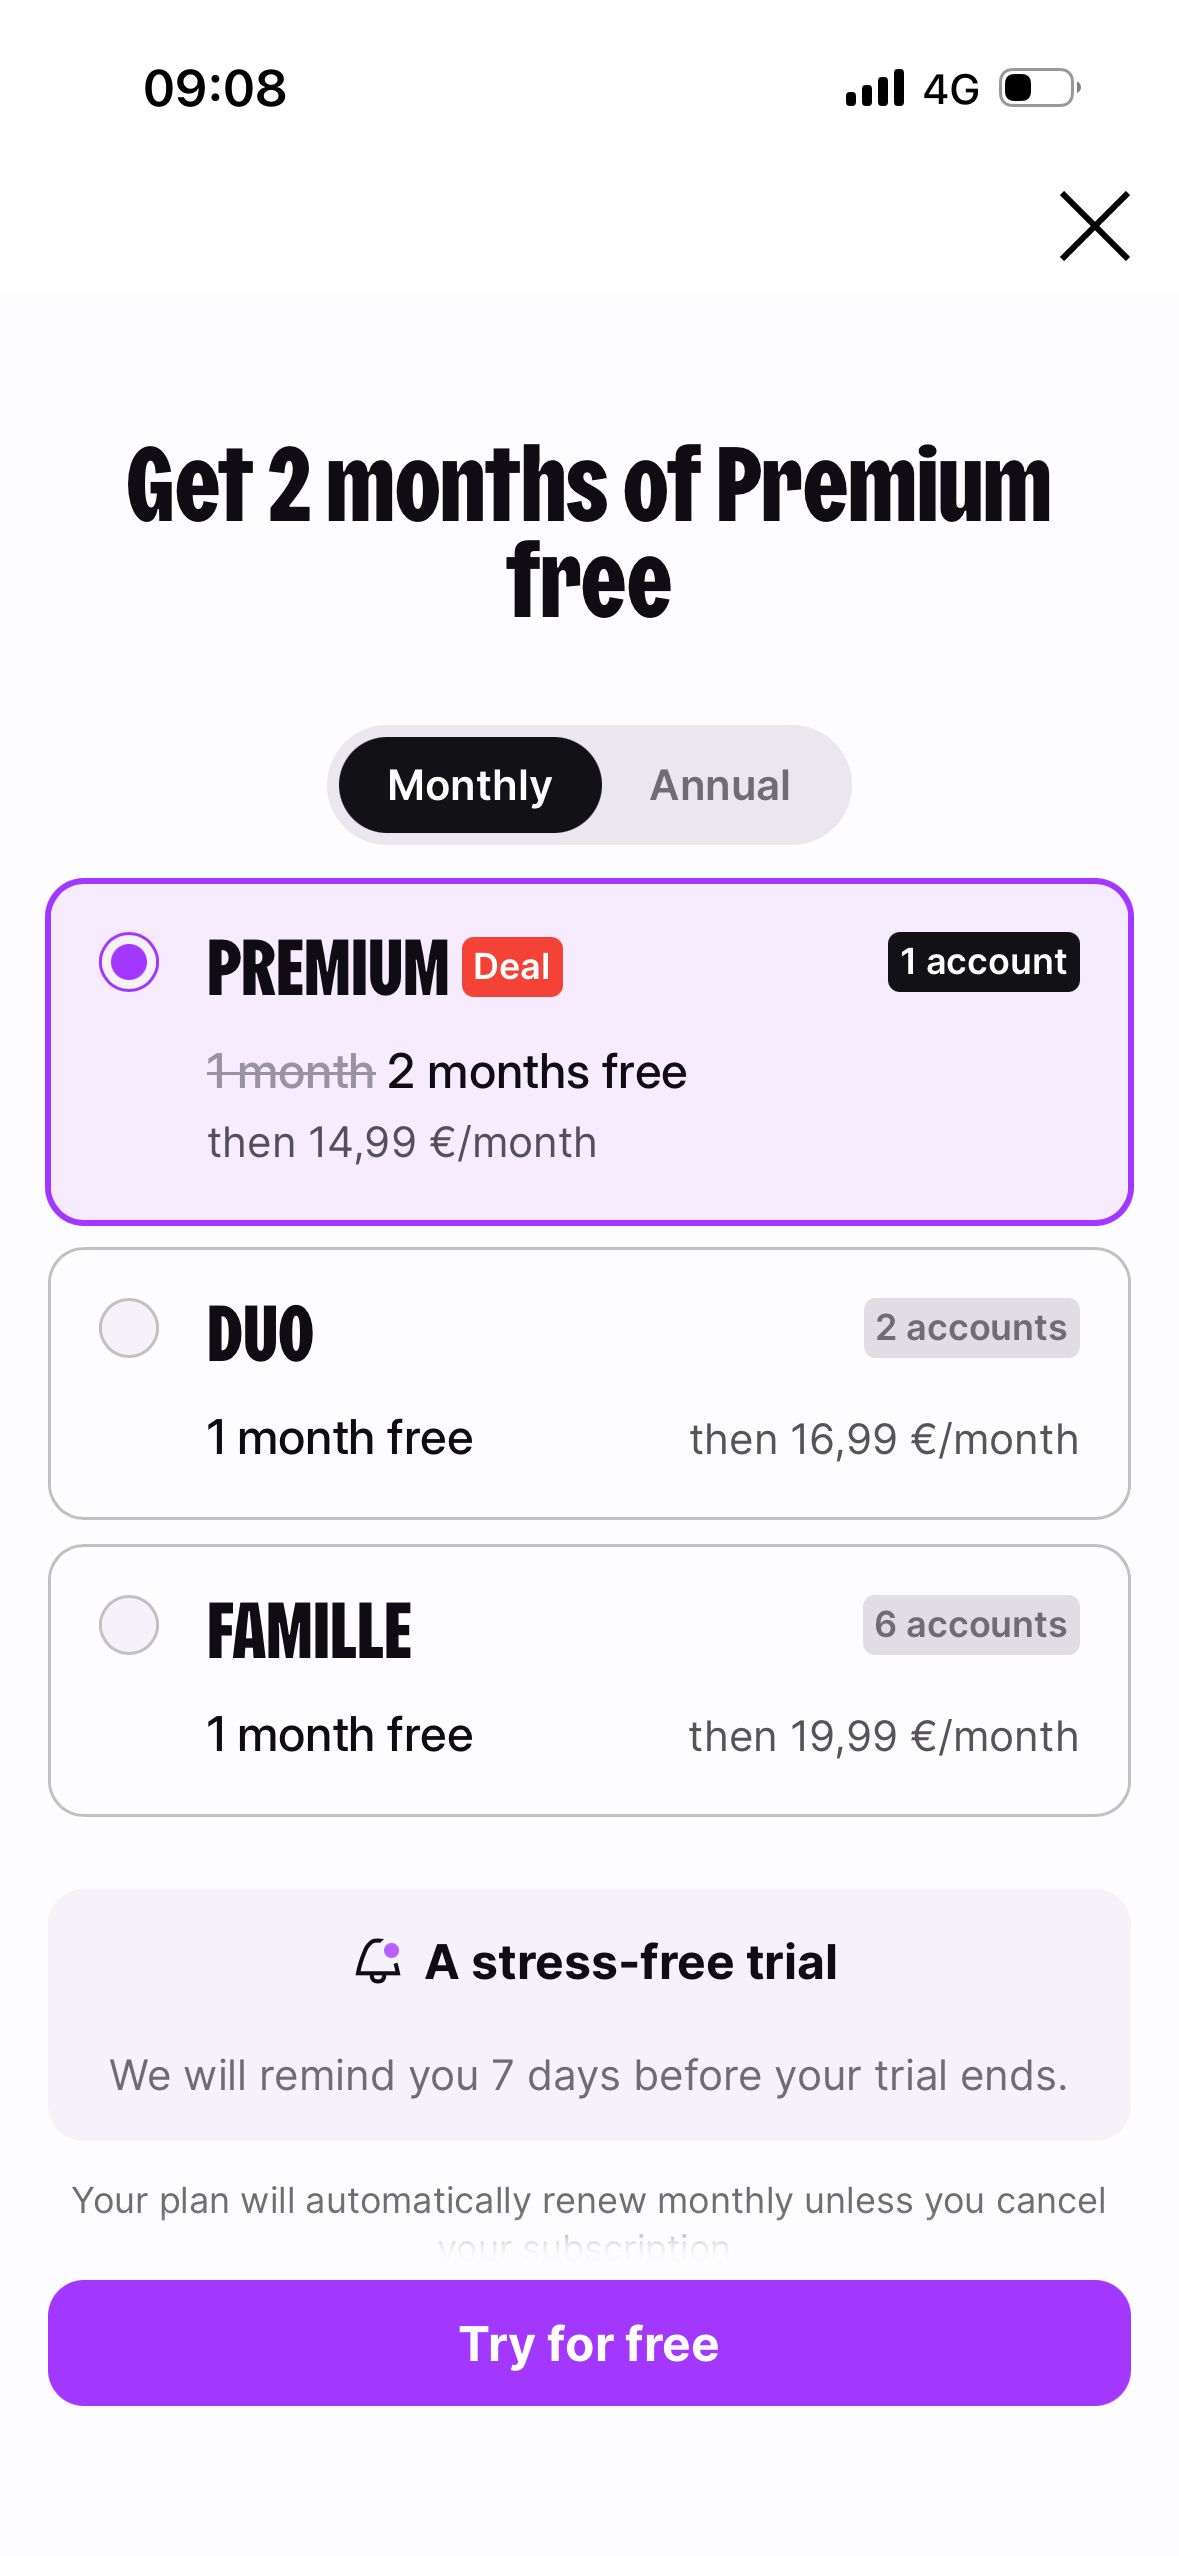Switch billing to Monthly
Viewport: 1179px width, 2556px height.
coord(470,785)
